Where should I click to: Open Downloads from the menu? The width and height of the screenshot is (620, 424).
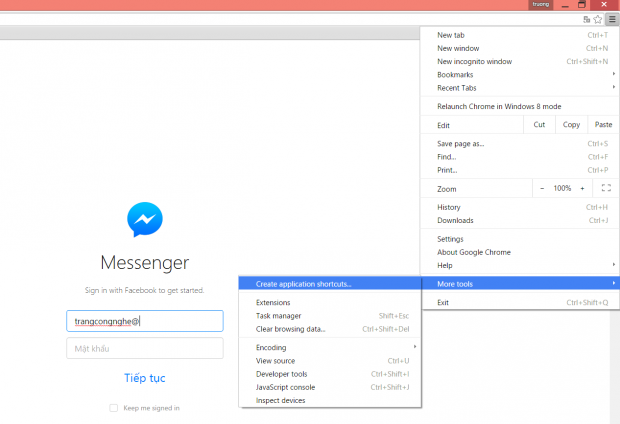click(x=519, y=220)
